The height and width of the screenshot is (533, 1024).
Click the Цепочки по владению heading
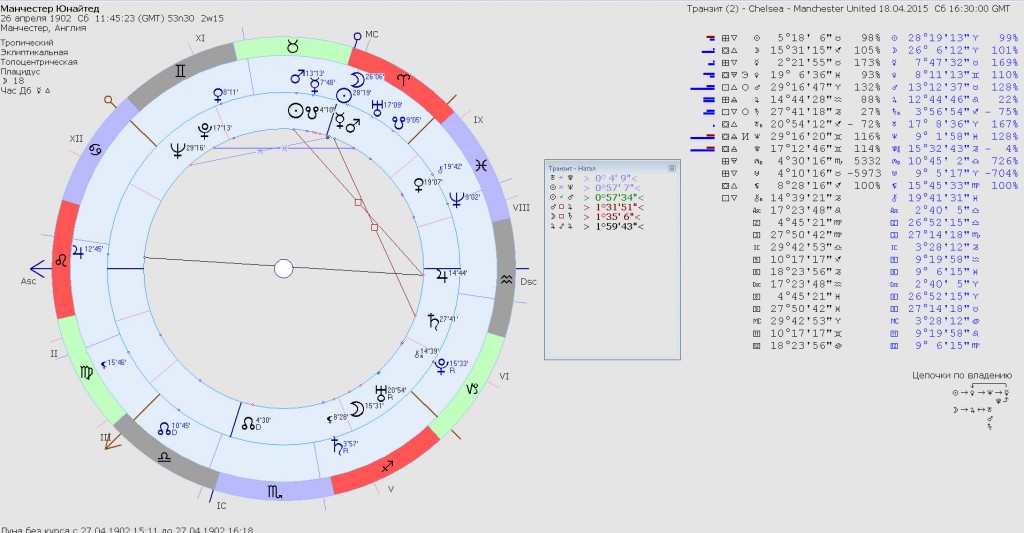(962, 375)
